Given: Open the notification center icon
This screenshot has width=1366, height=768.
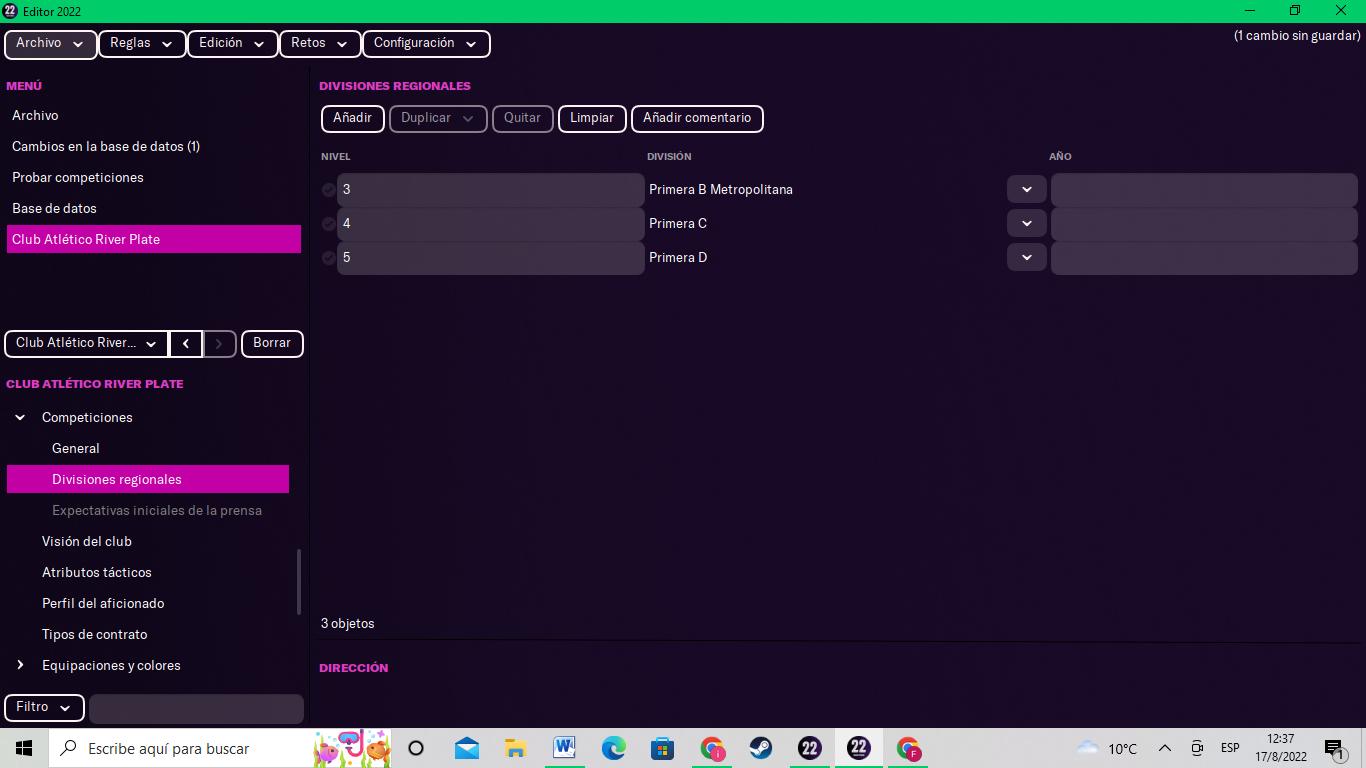Looking at the screenshot, I should click(x=1334, y=748).
